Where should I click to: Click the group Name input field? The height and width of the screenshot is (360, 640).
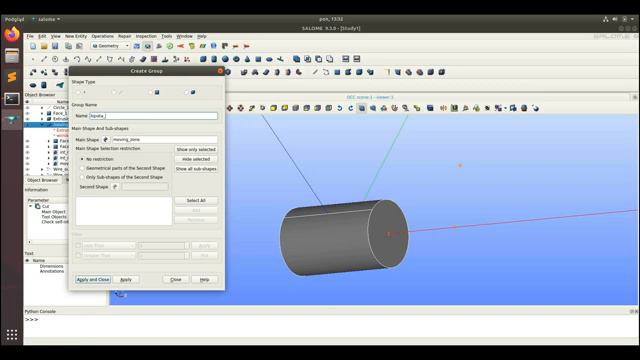tap(153, 116)
